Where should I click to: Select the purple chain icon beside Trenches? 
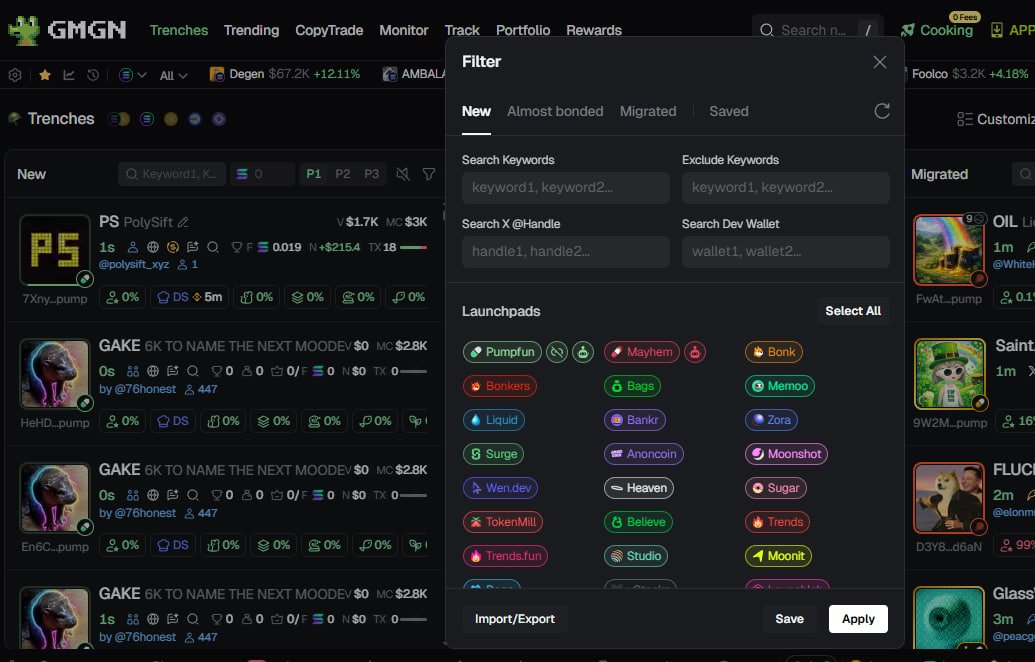coord(219,119)
